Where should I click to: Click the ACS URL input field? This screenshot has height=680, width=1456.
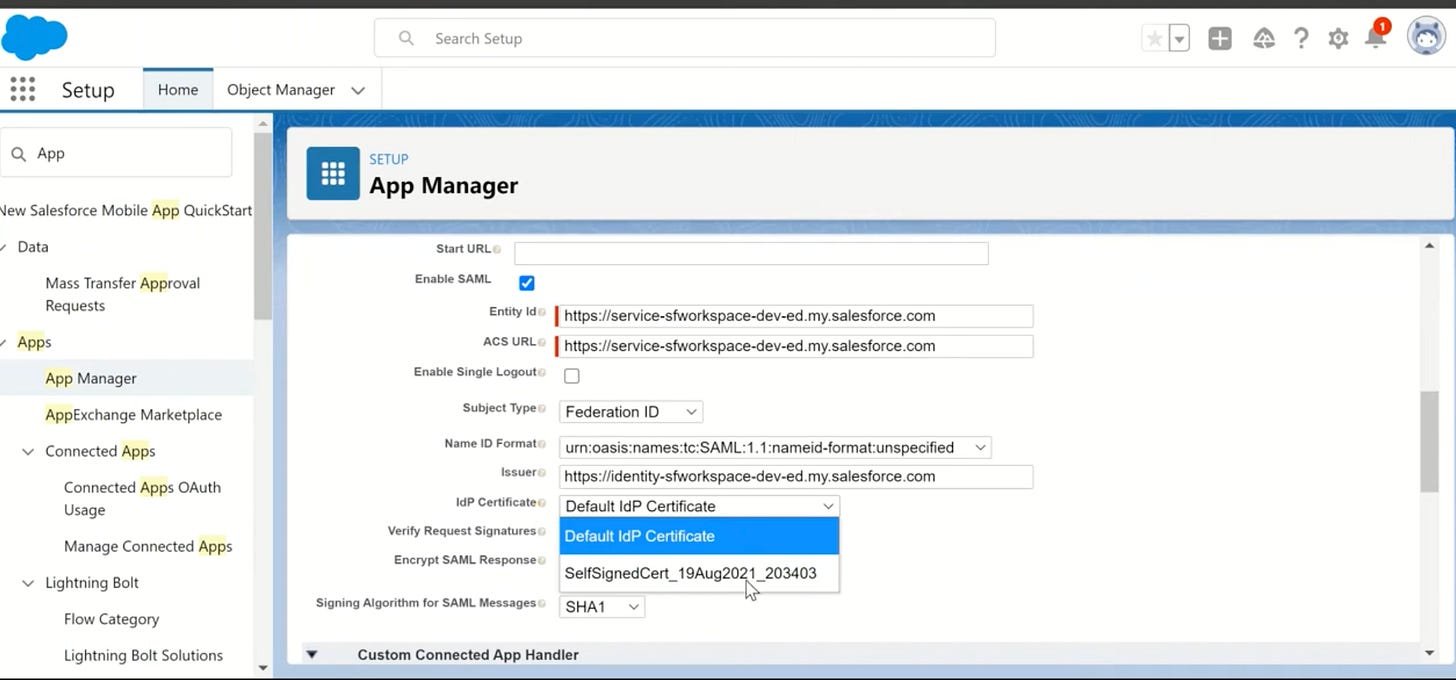click(x=795, y=346)
